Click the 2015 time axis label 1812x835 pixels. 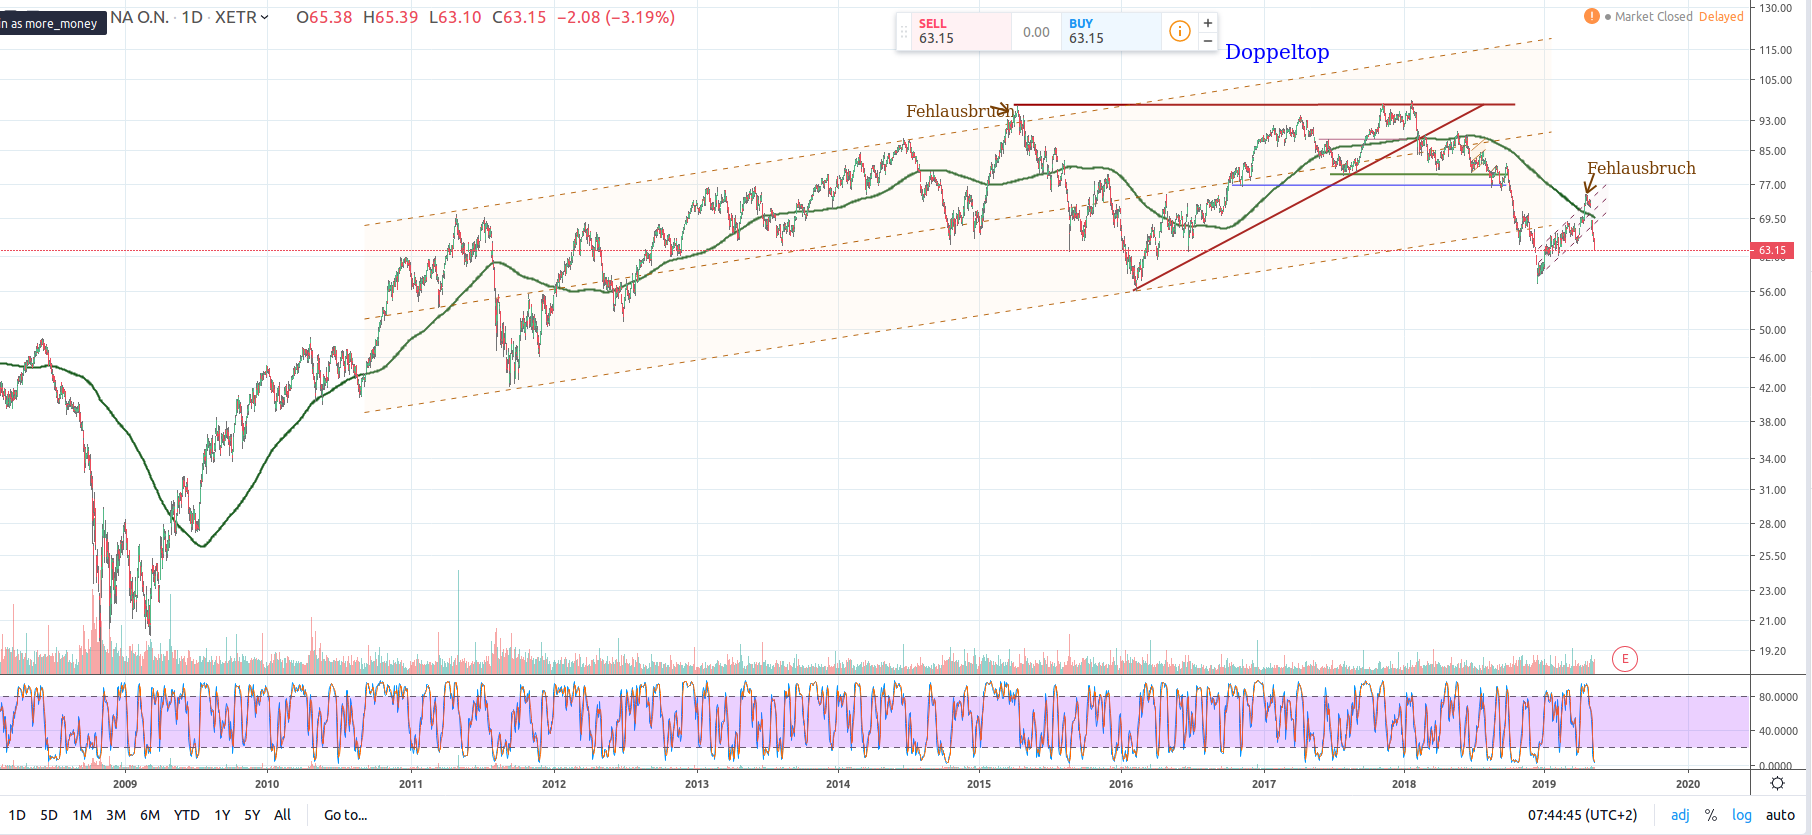click(x=979, y=784)
